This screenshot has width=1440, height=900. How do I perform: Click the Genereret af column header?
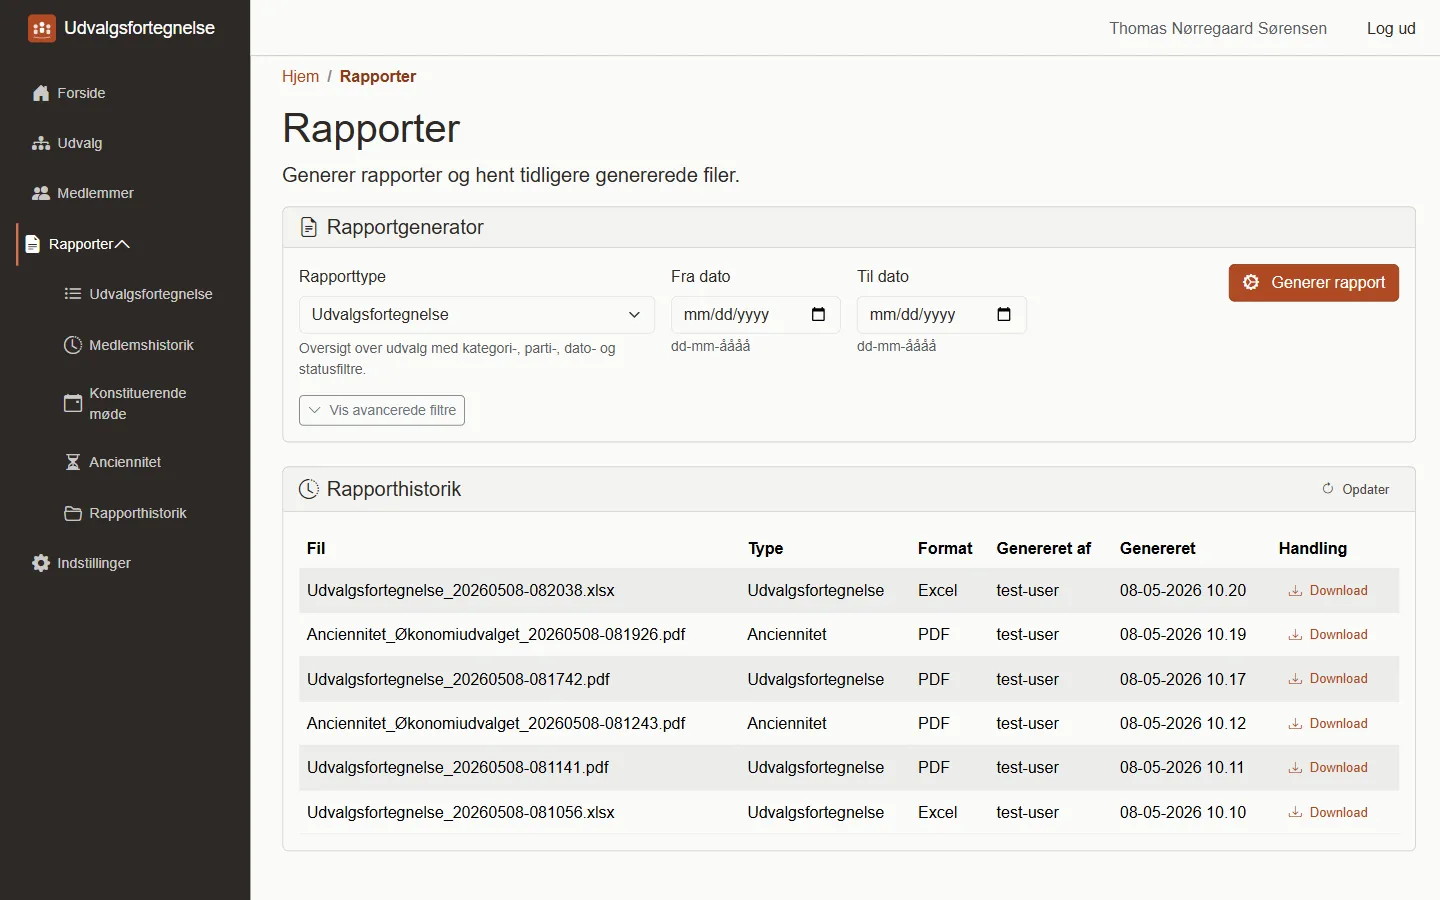click(1043, 548)
